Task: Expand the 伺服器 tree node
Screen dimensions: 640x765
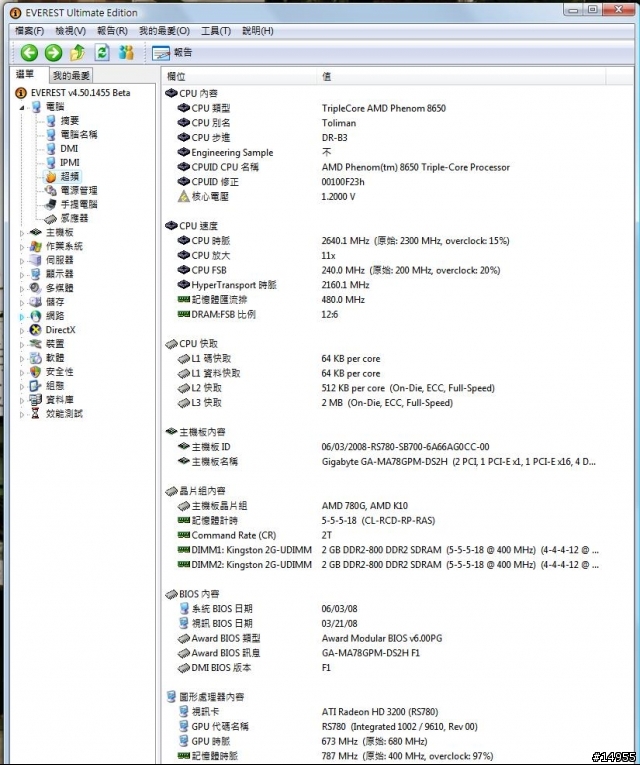Action: [x=21, y=261]
